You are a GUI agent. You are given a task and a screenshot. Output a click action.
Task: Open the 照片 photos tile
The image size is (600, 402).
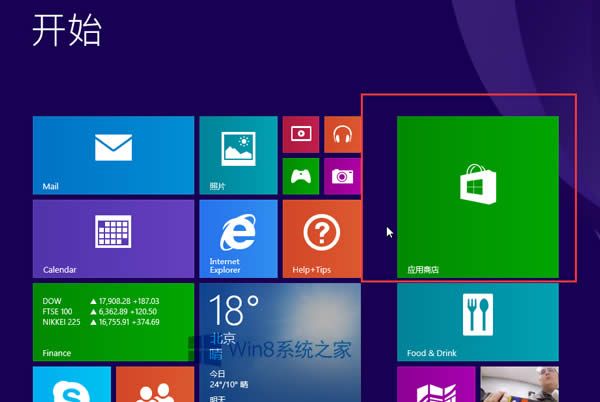coord(238,155)
